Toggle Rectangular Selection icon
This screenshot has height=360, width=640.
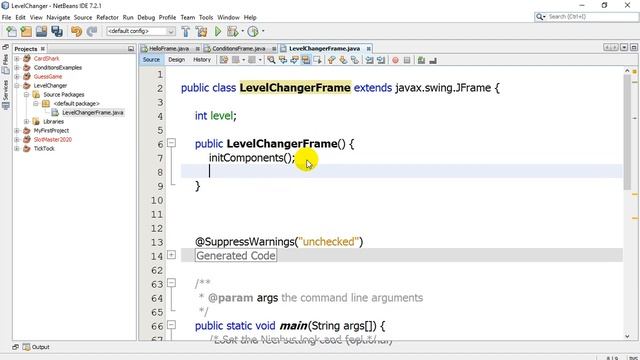[317, 60]
